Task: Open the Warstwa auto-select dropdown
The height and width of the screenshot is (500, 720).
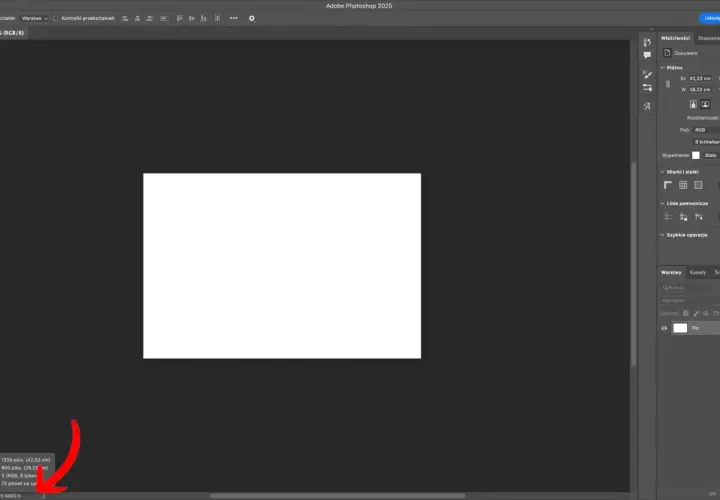Action: pyautogui.click(x=34, y=18)
